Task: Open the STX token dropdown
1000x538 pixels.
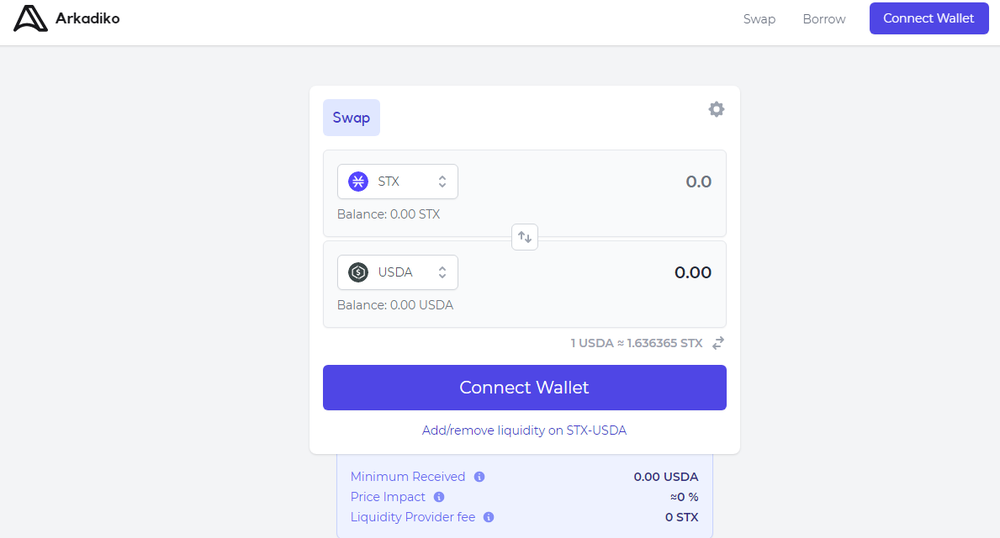Action: pyautogui.click(x=397, y=182)
